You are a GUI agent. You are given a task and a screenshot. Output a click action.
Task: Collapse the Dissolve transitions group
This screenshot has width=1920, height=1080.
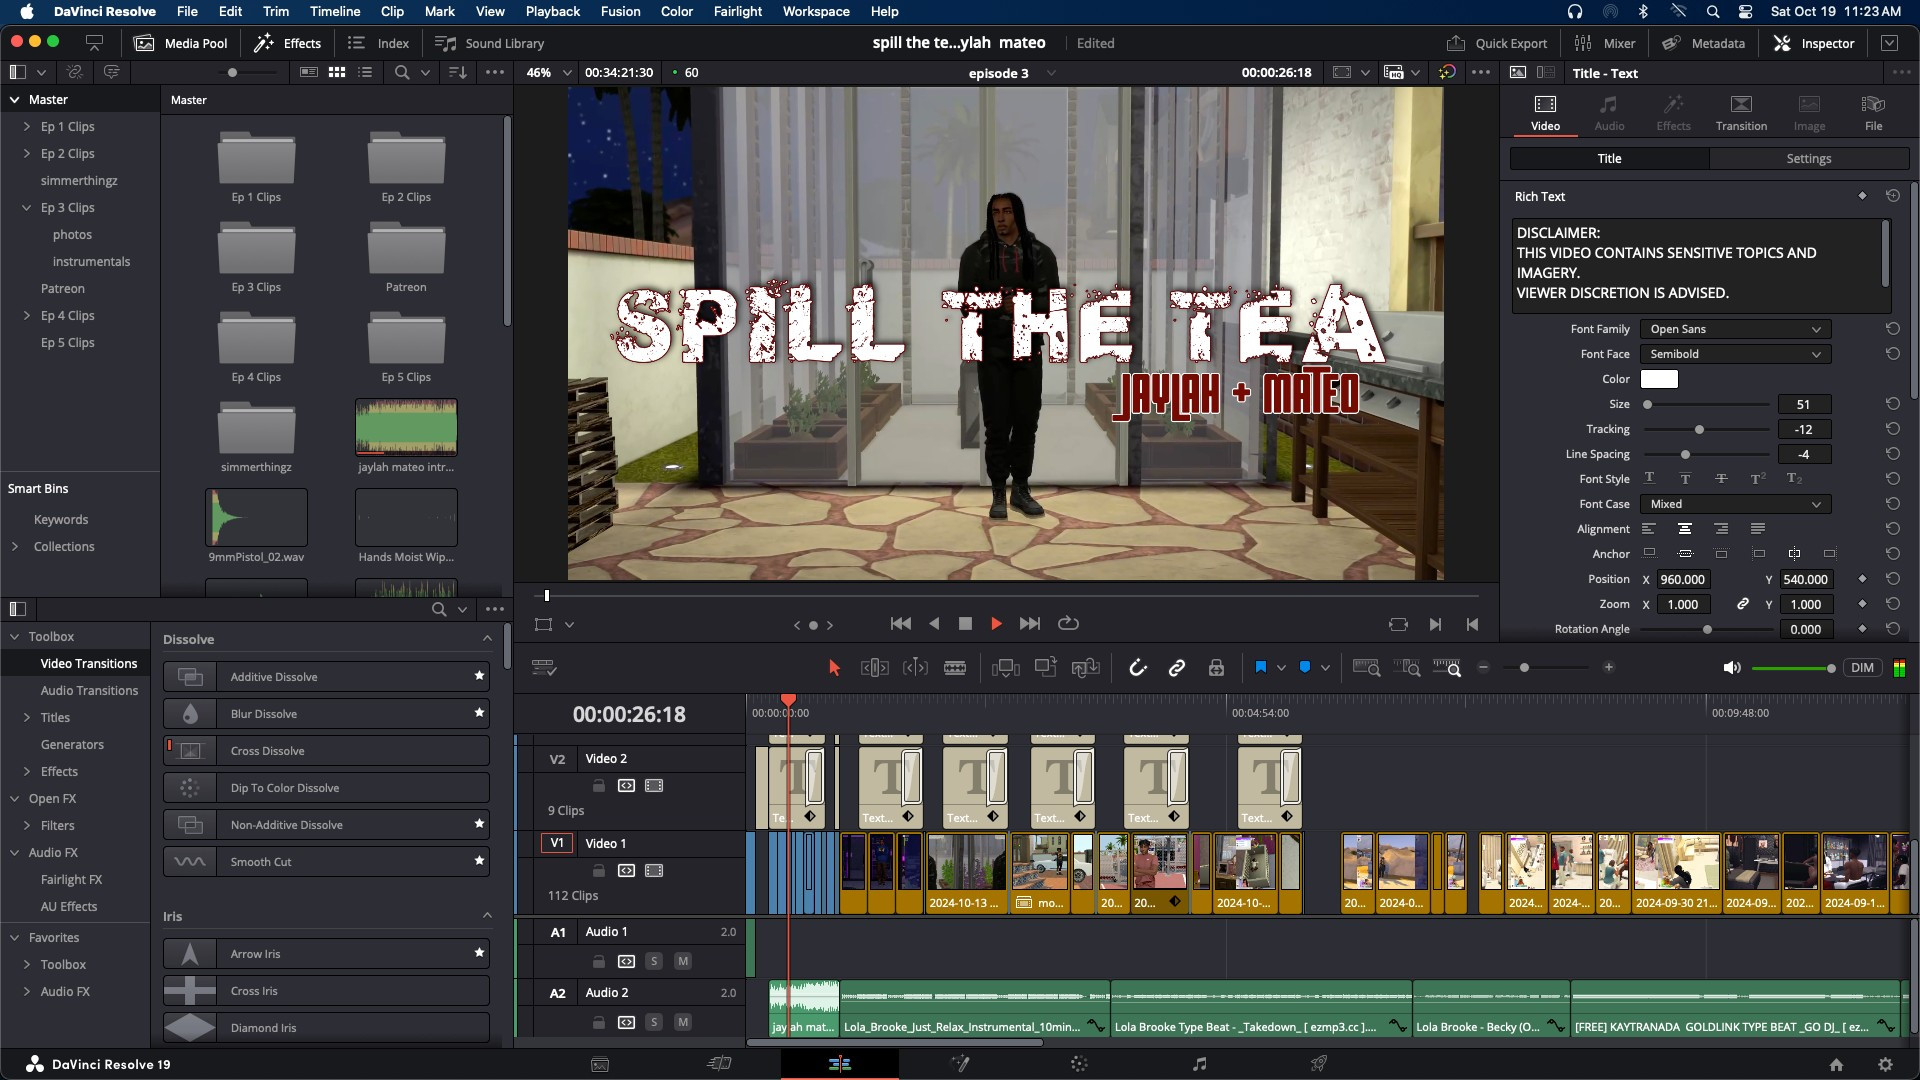(487, 639)
